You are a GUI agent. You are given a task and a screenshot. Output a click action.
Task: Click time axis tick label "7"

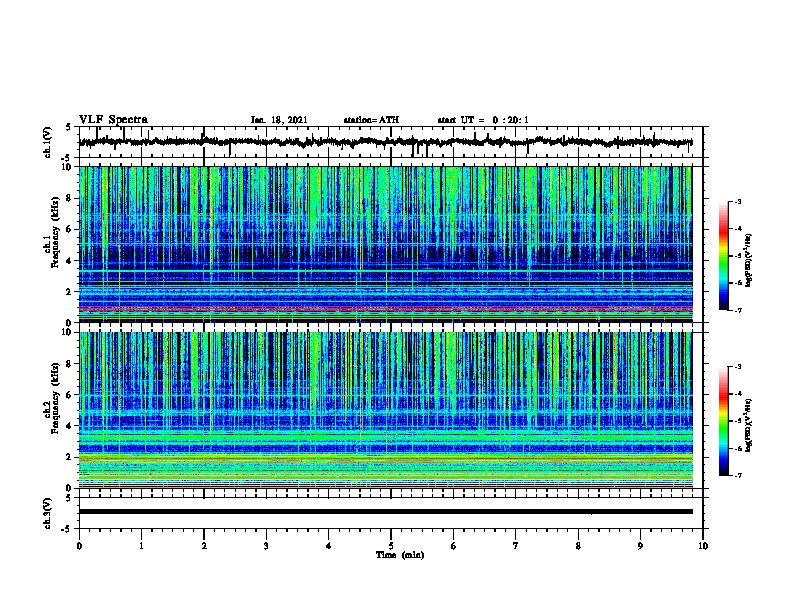(516, 546)
